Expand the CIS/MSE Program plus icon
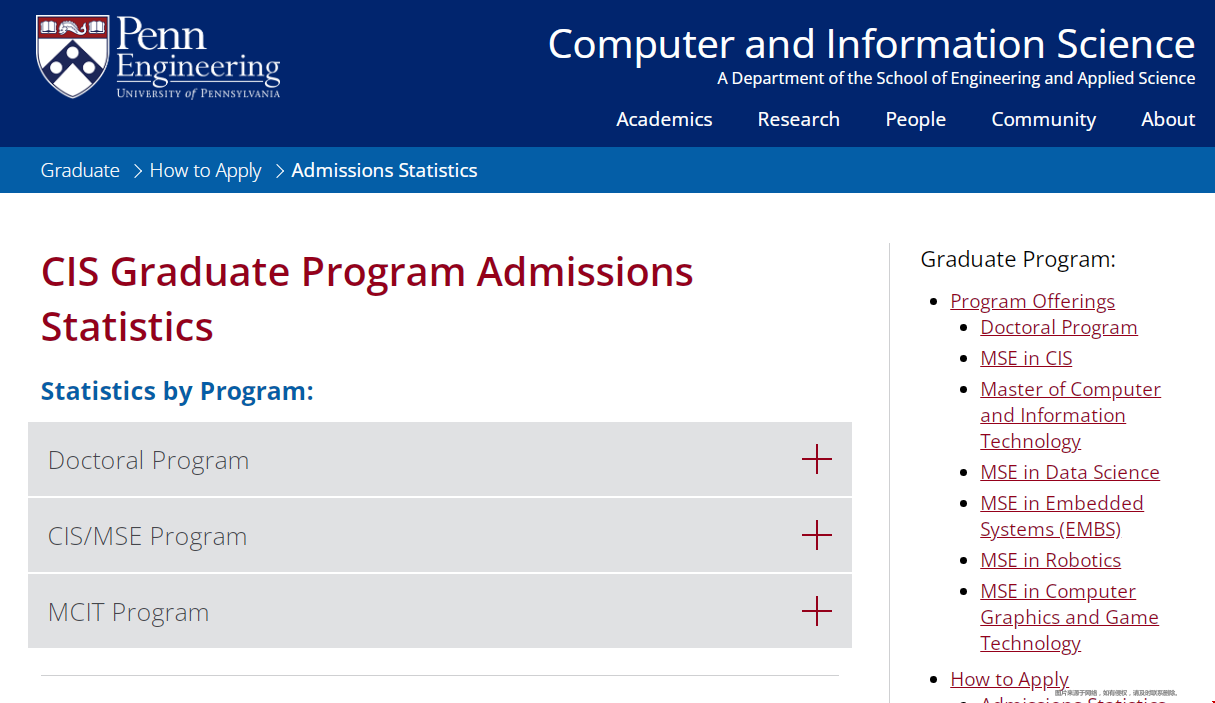 pos(817,535)
